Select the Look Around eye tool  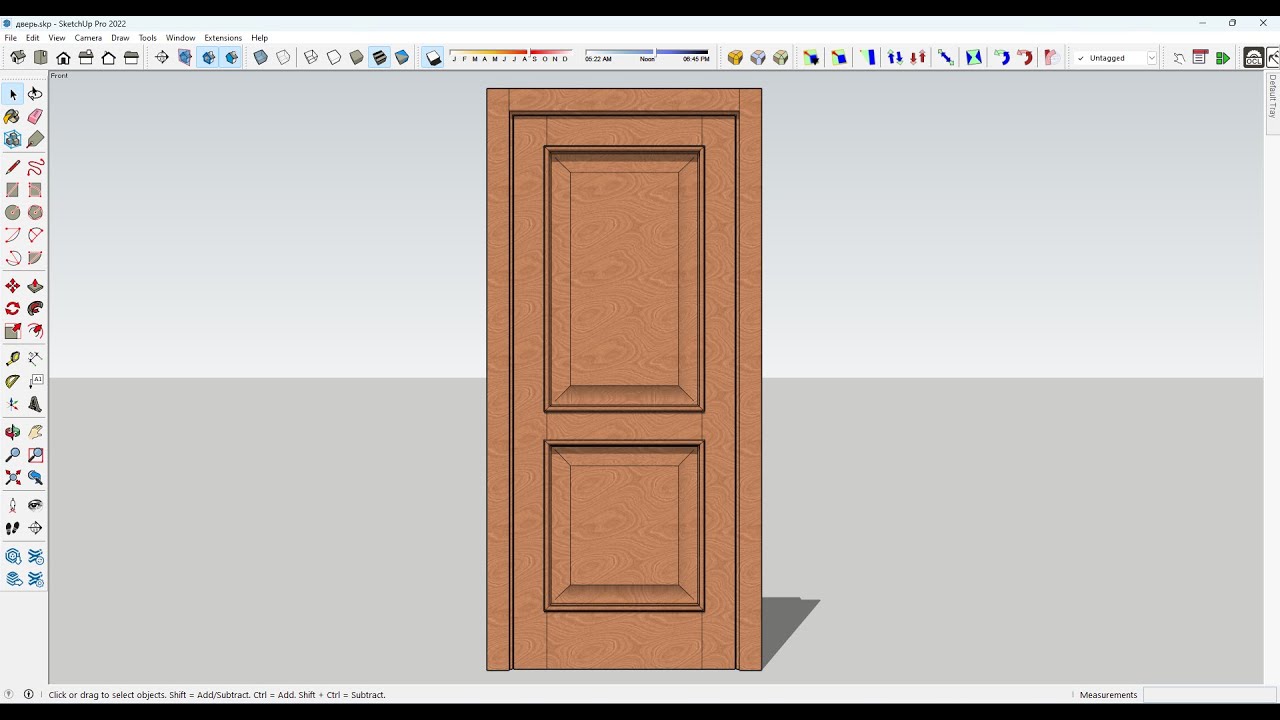pyautogui.click(x=35, y=505)
